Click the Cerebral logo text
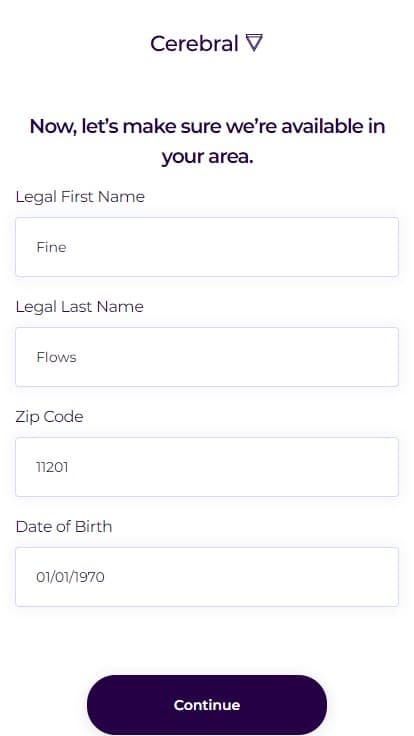 194,44
